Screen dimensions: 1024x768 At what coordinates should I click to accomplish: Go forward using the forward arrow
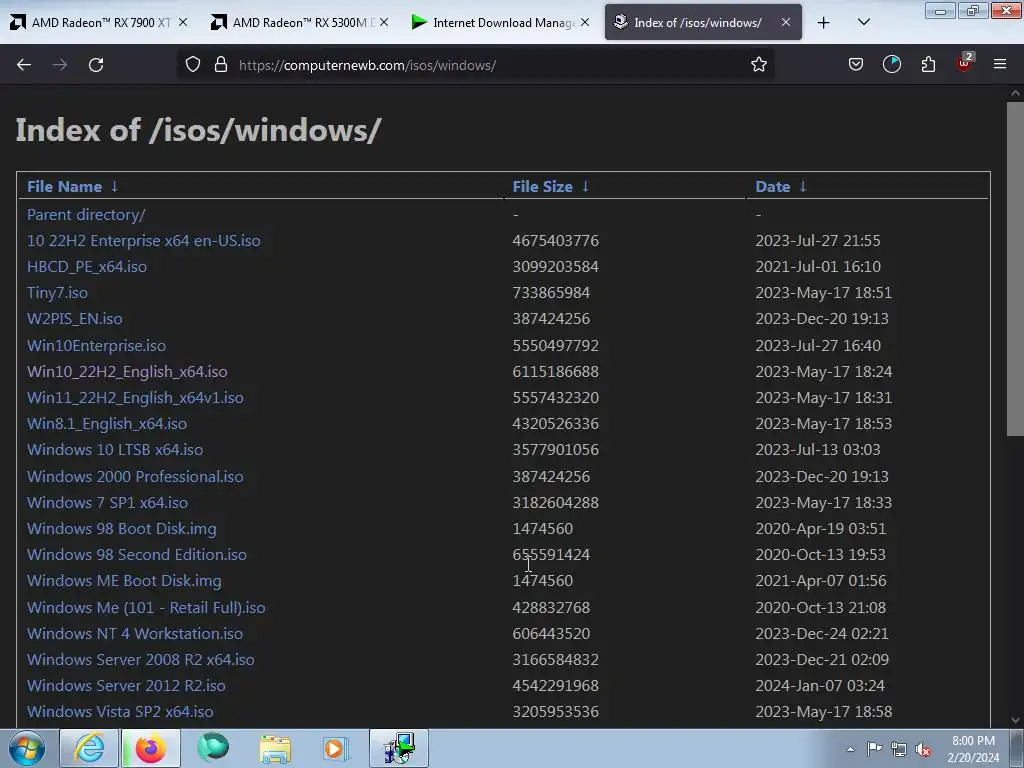(60, 65)
